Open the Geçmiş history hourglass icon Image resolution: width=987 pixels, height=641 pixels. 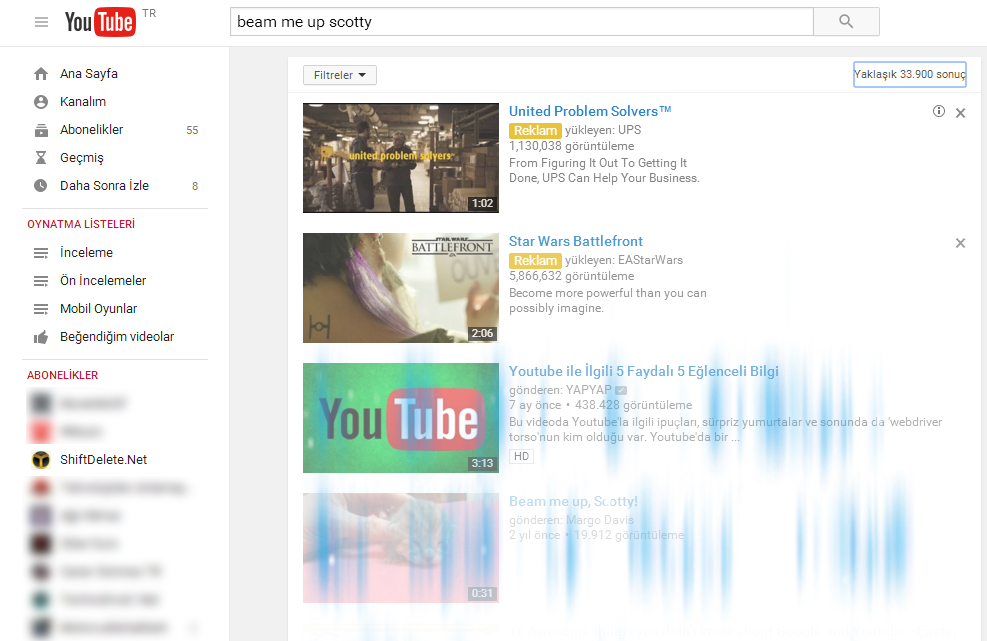[41, 157]
